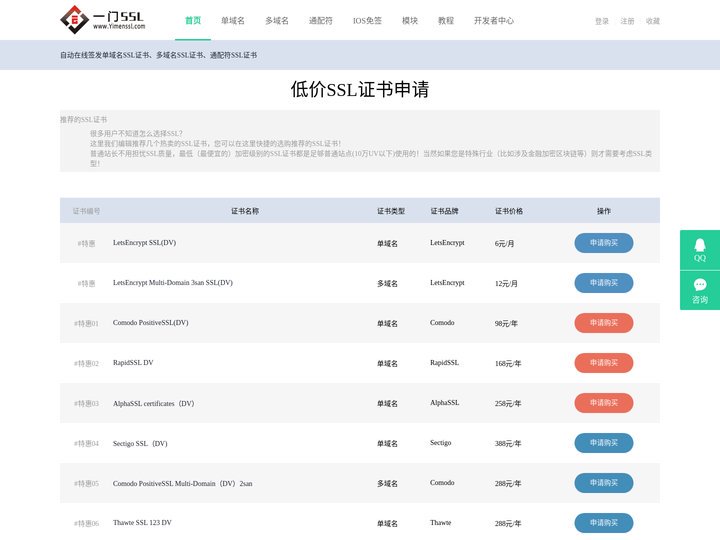720x540 pixels.
Task: Open the 开发者中心 menu item
Action: [494, 21]
